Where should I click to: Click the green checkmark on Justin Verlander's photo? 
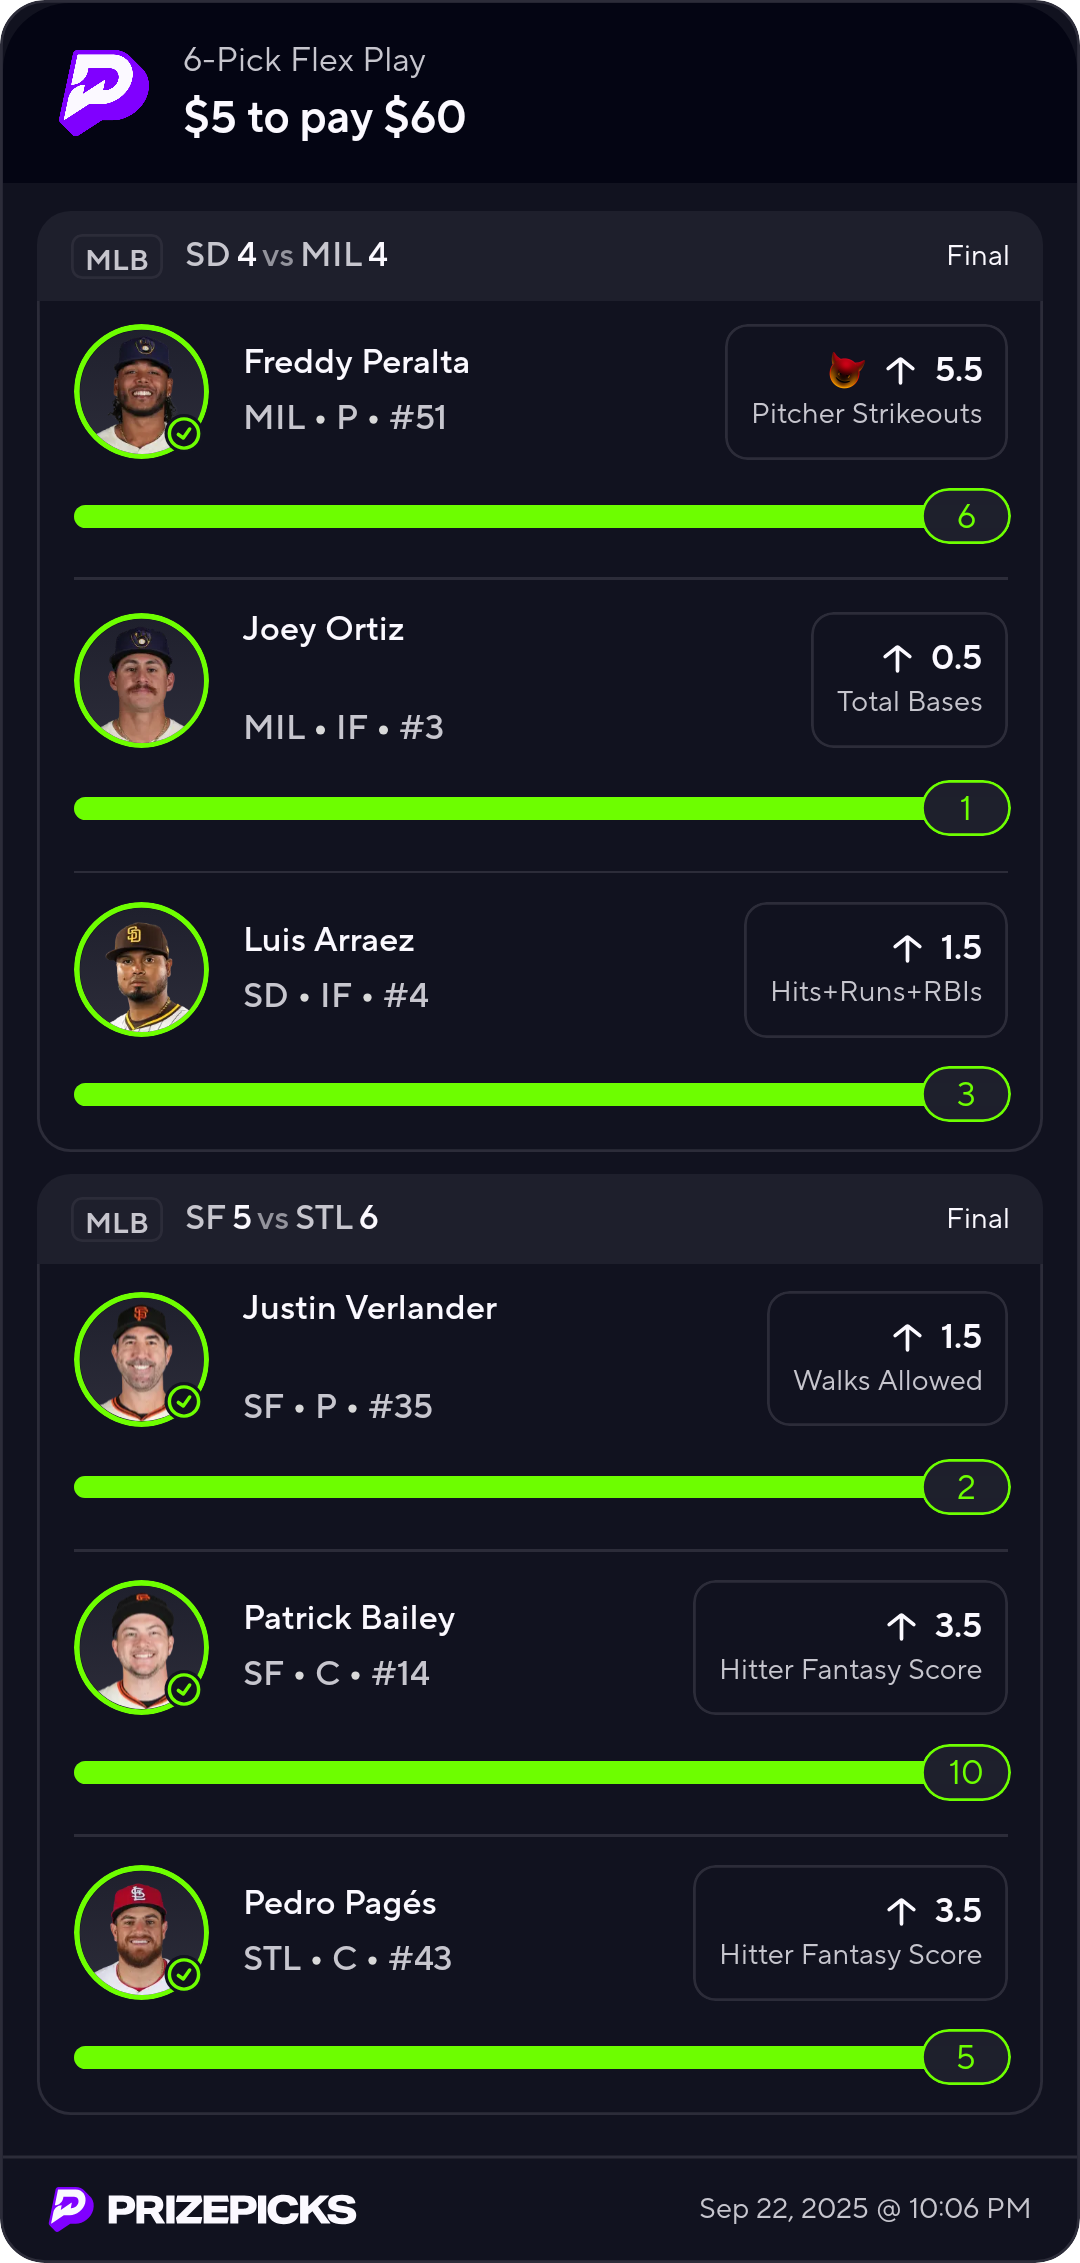(x=184, y=1402)
